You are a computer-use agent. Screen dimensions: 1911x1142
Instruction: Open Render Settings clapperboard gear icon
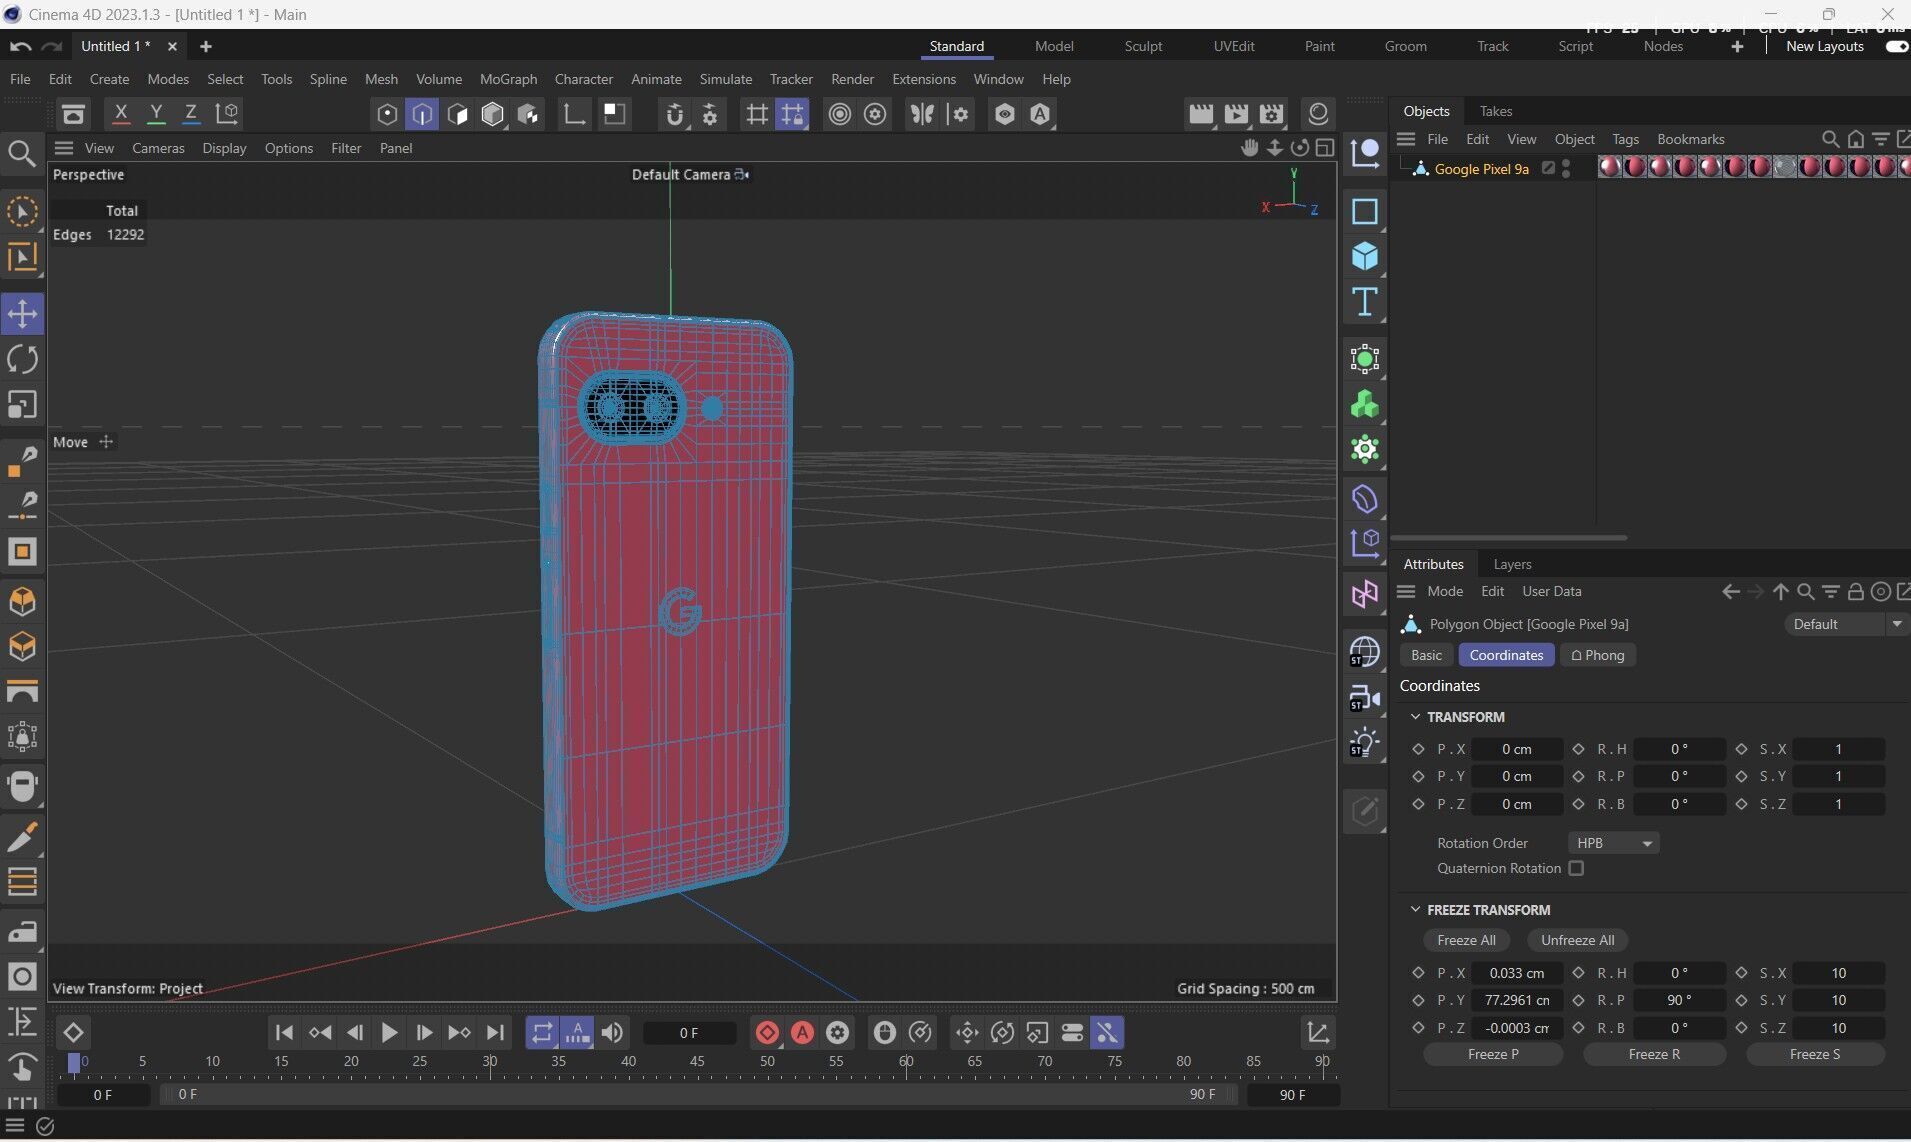point(1271,114)
